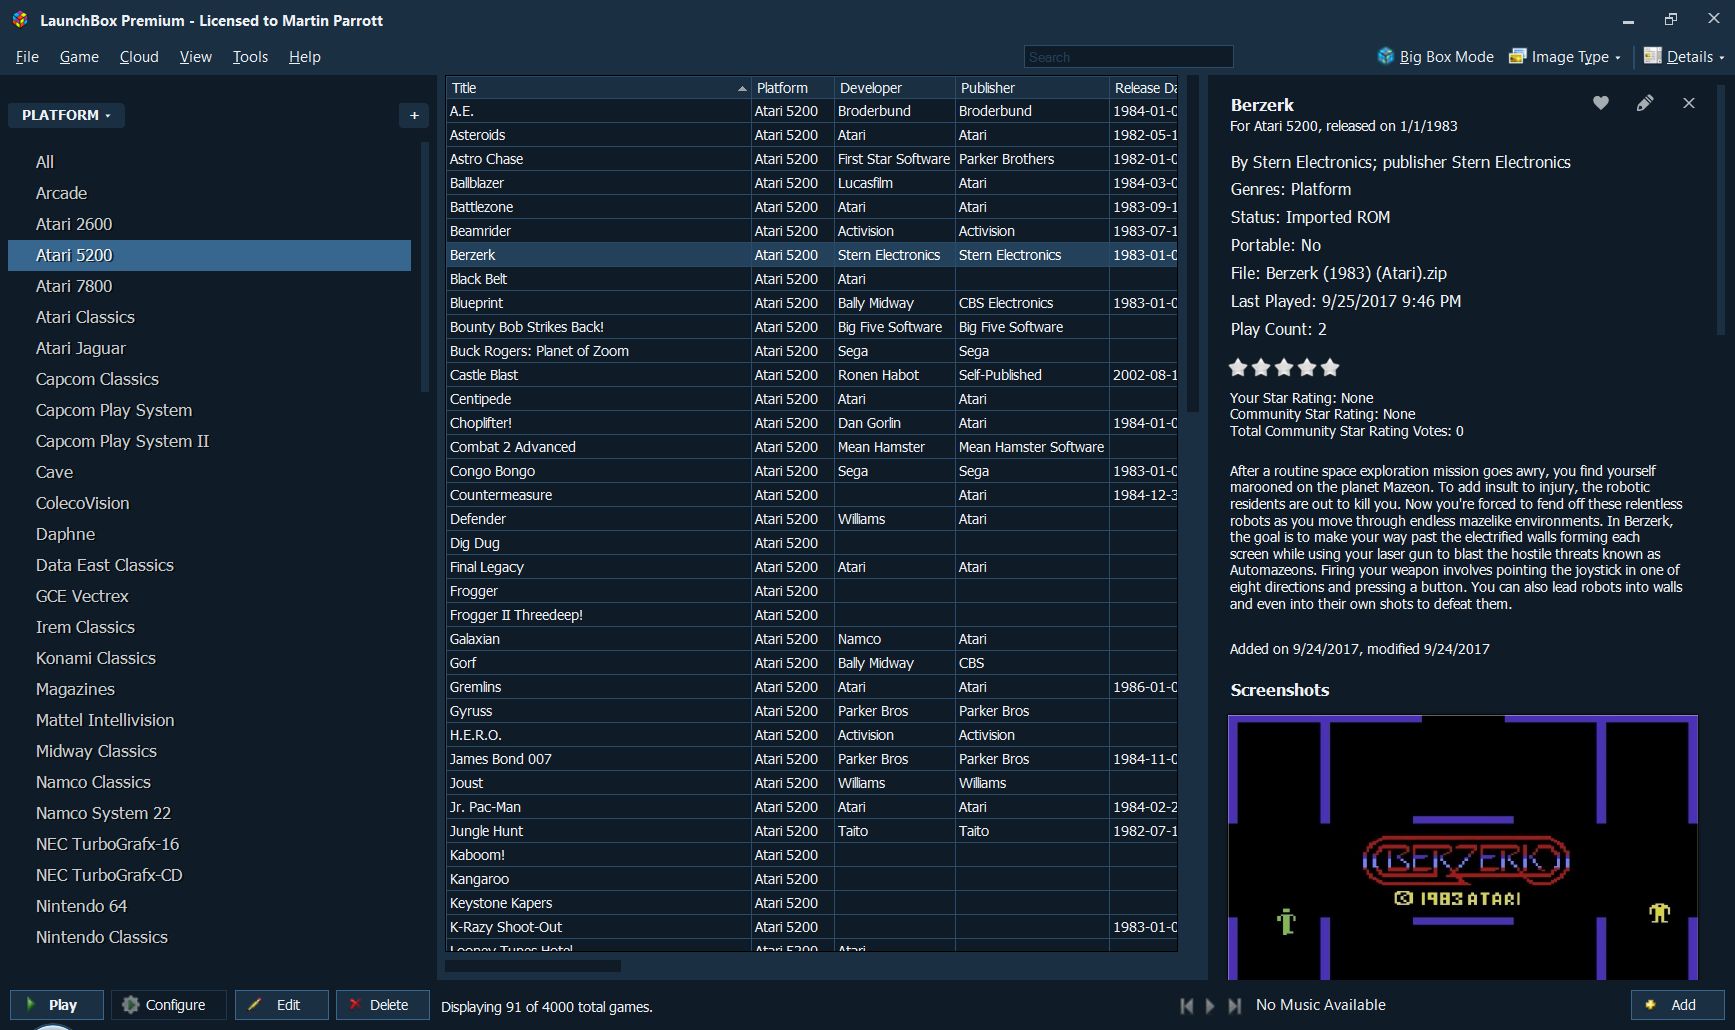1735x1030 pixels.
Task: Skip to previous music track
Action: 1187,1006
